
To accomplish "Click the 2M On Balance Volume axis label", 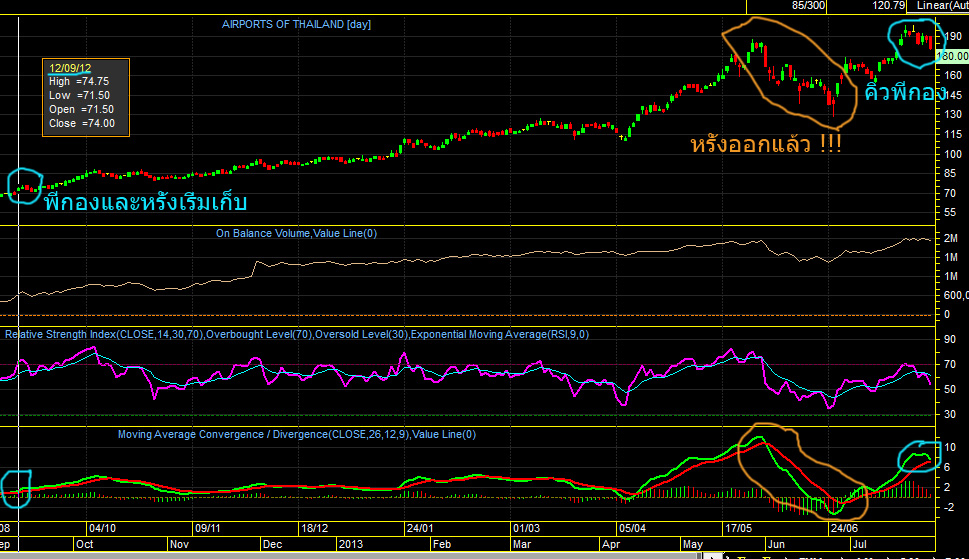I will (951, 238).
